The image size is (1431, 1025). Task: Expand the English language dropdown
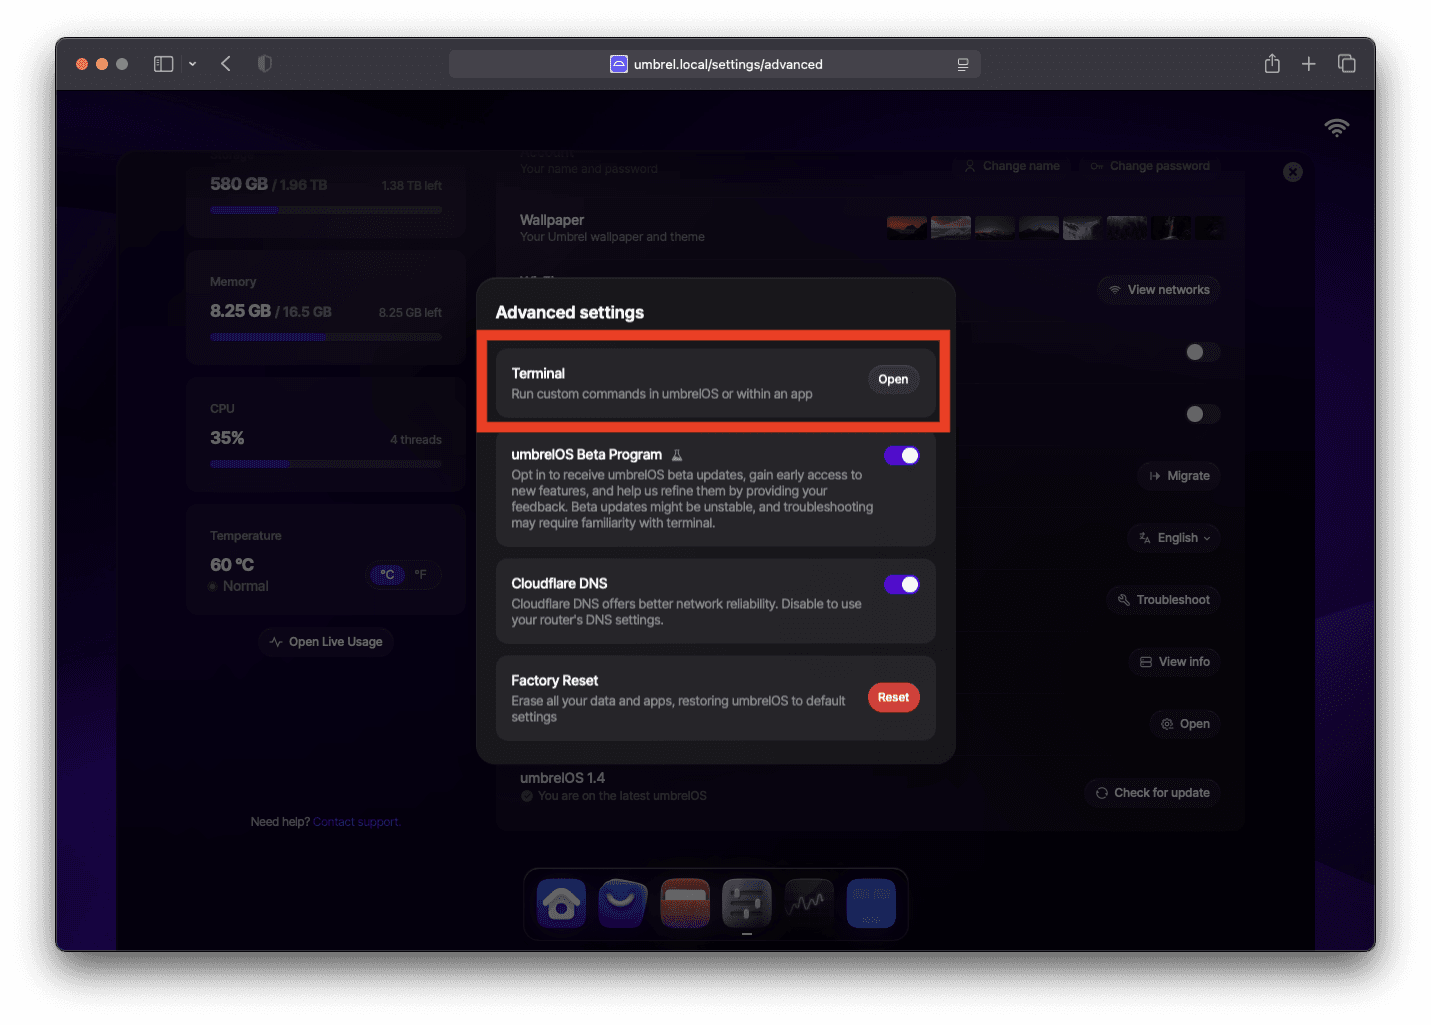(1175, 538)
